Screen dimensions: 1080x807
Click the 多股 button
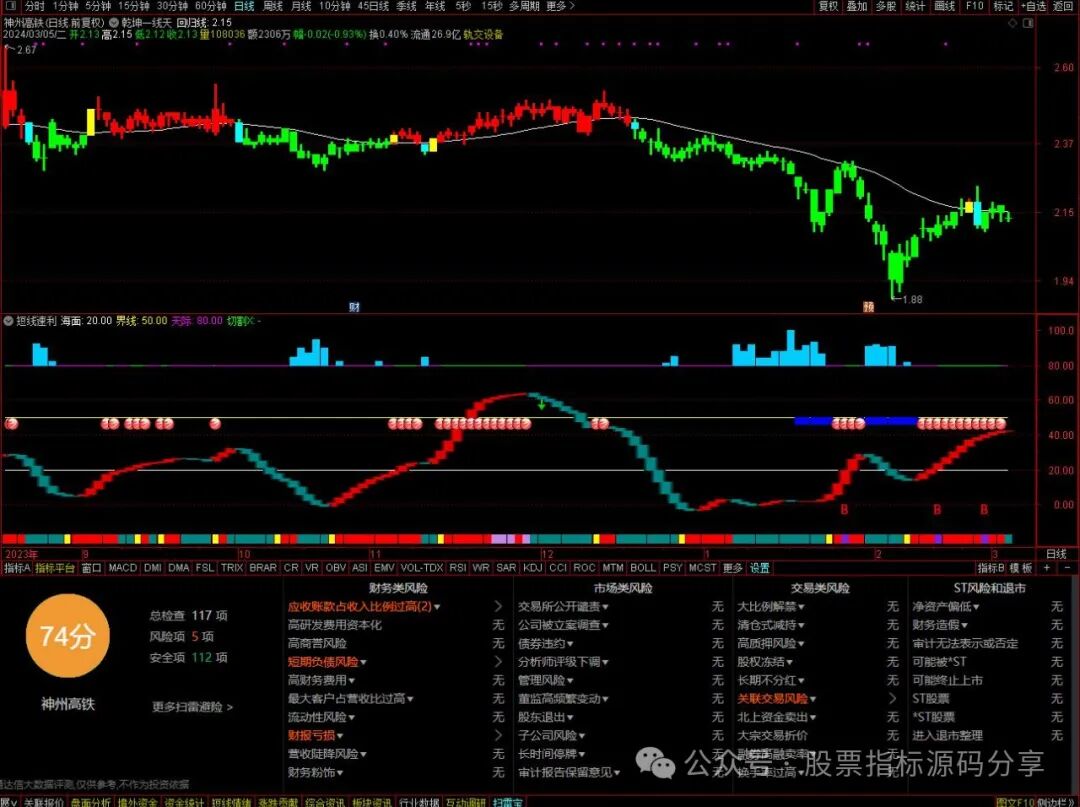click(886, 6)
